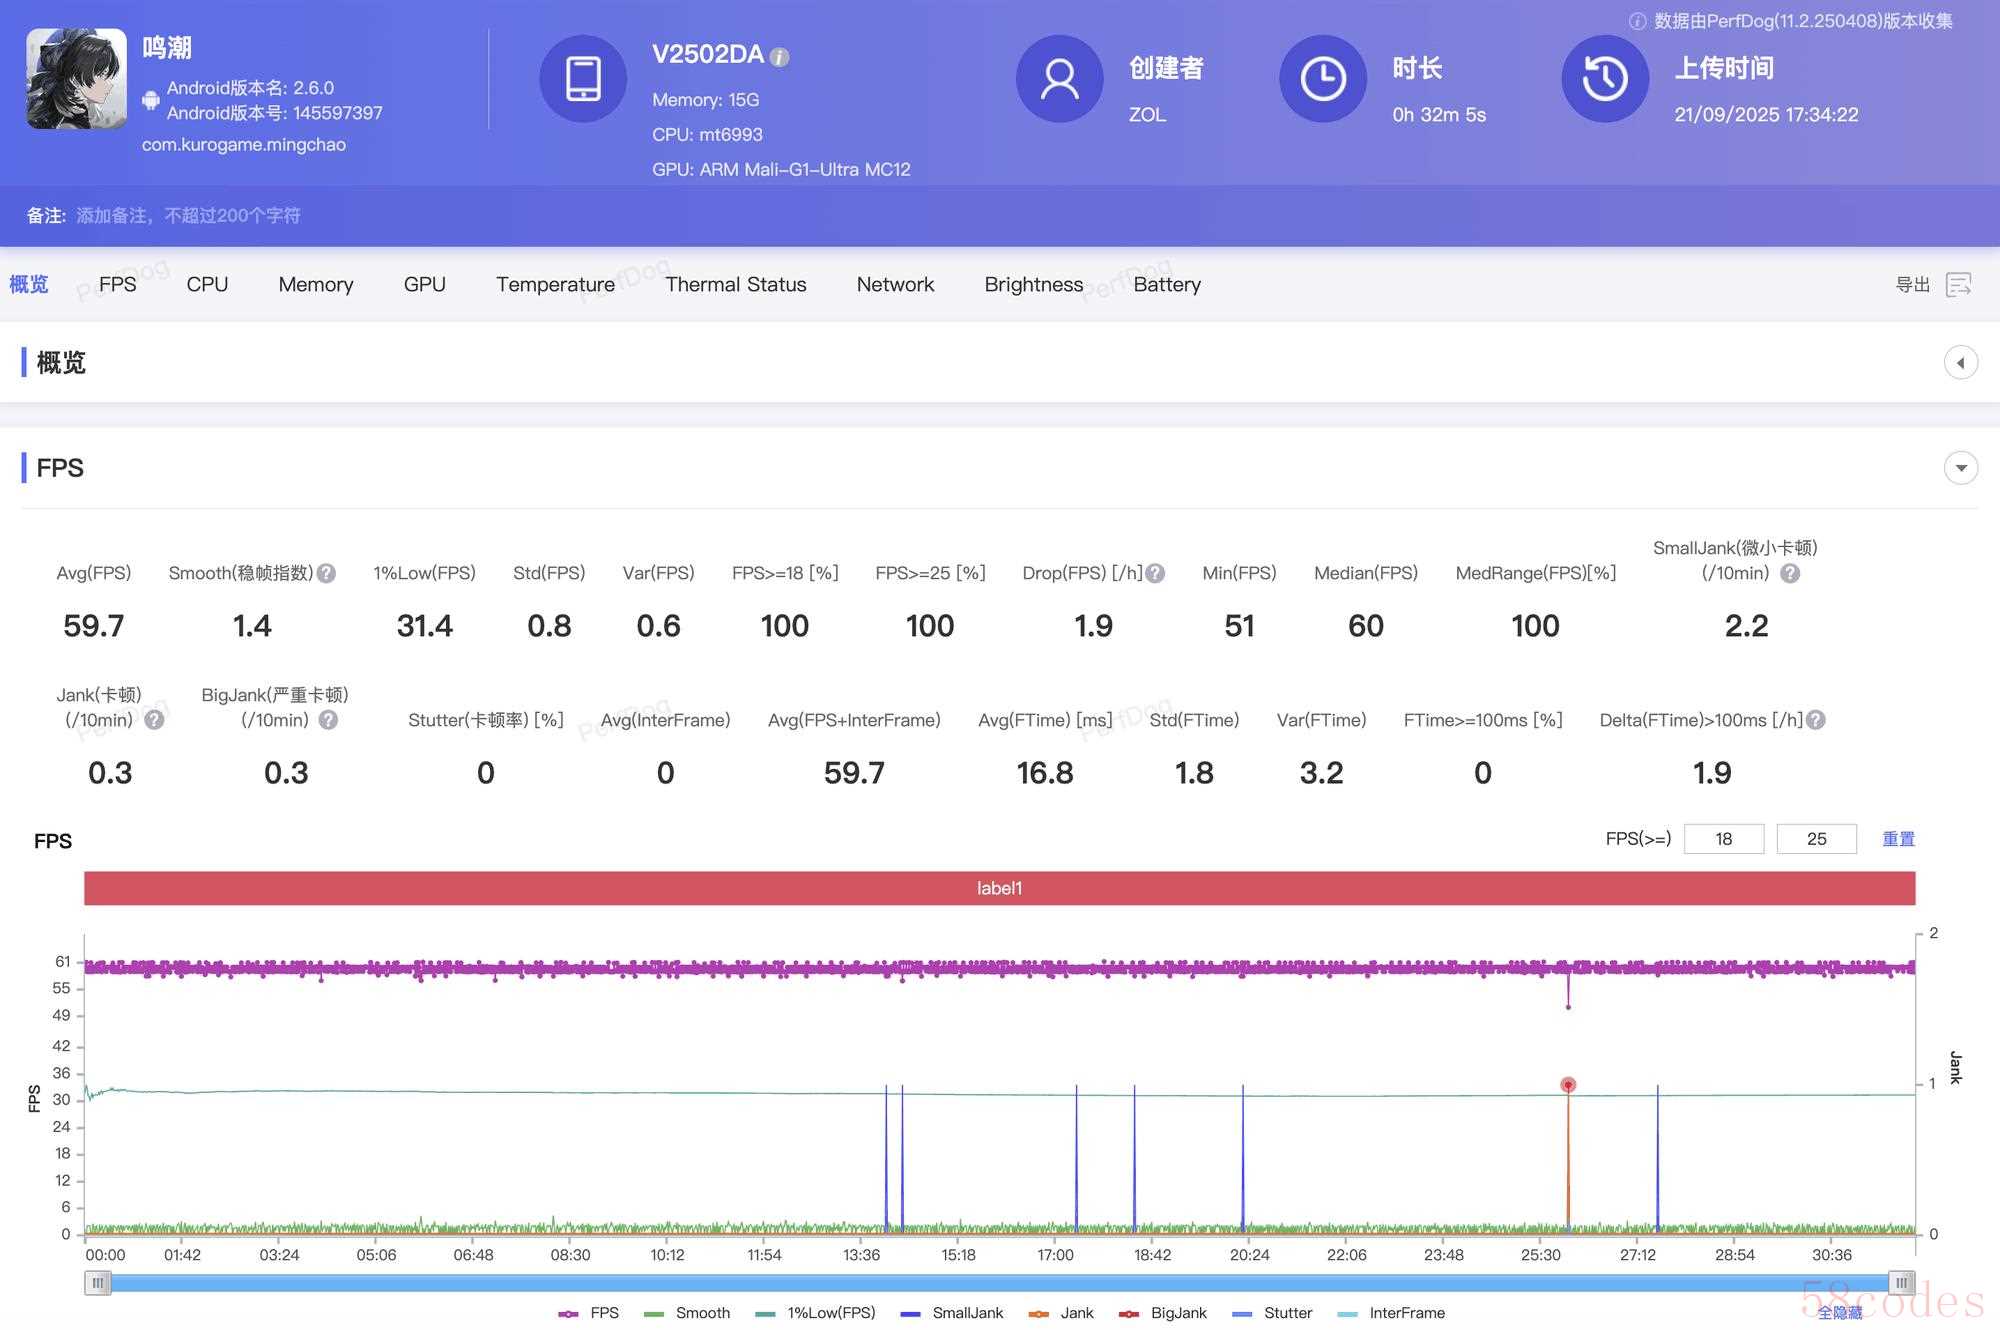Click help icon next to Smooth(稳帧指数)
2000x1330 pixels.
click(327, 574)
